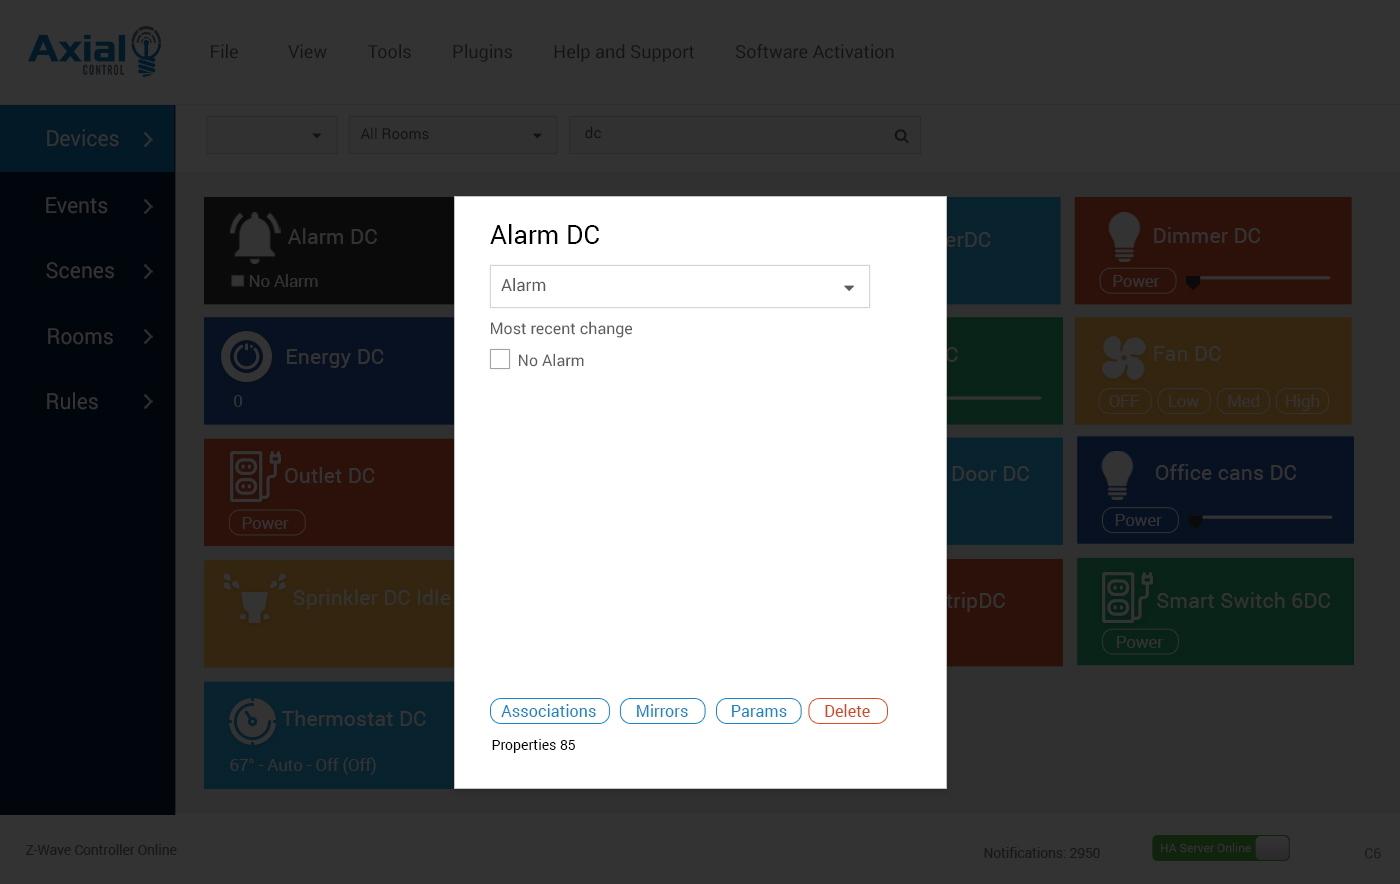Click the search magnifier icon
This screenshot has width=1400, height=884.
(901, 136)
